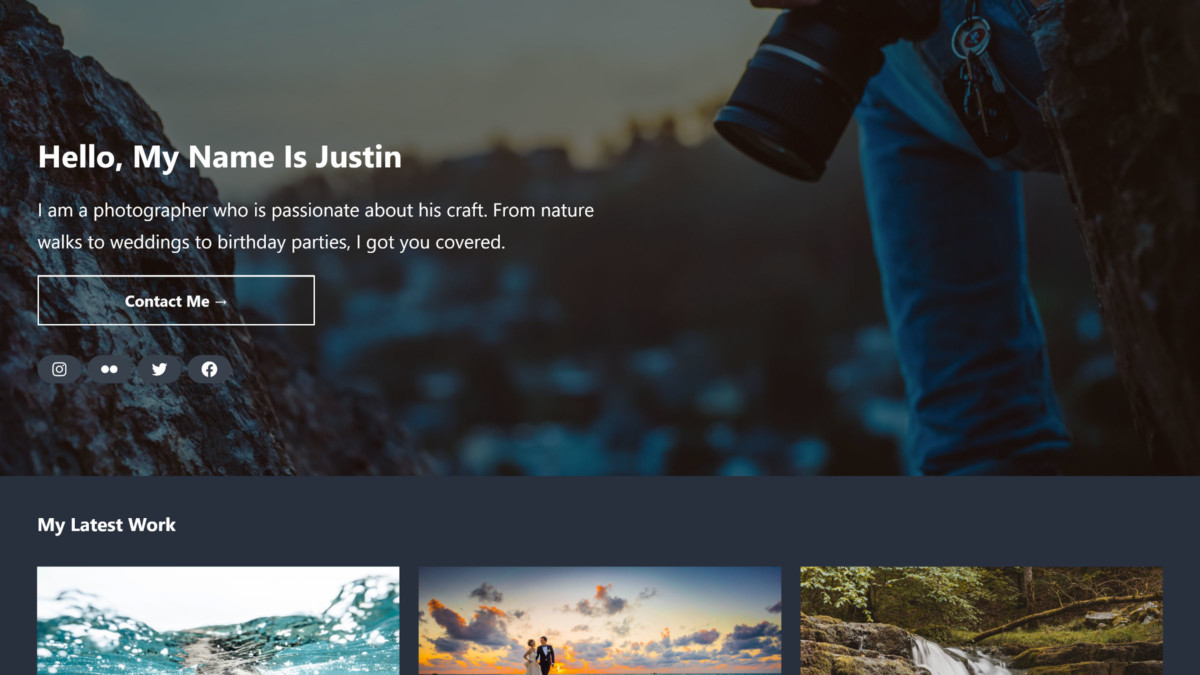Open the Facebook icon link

pos(209,369)
